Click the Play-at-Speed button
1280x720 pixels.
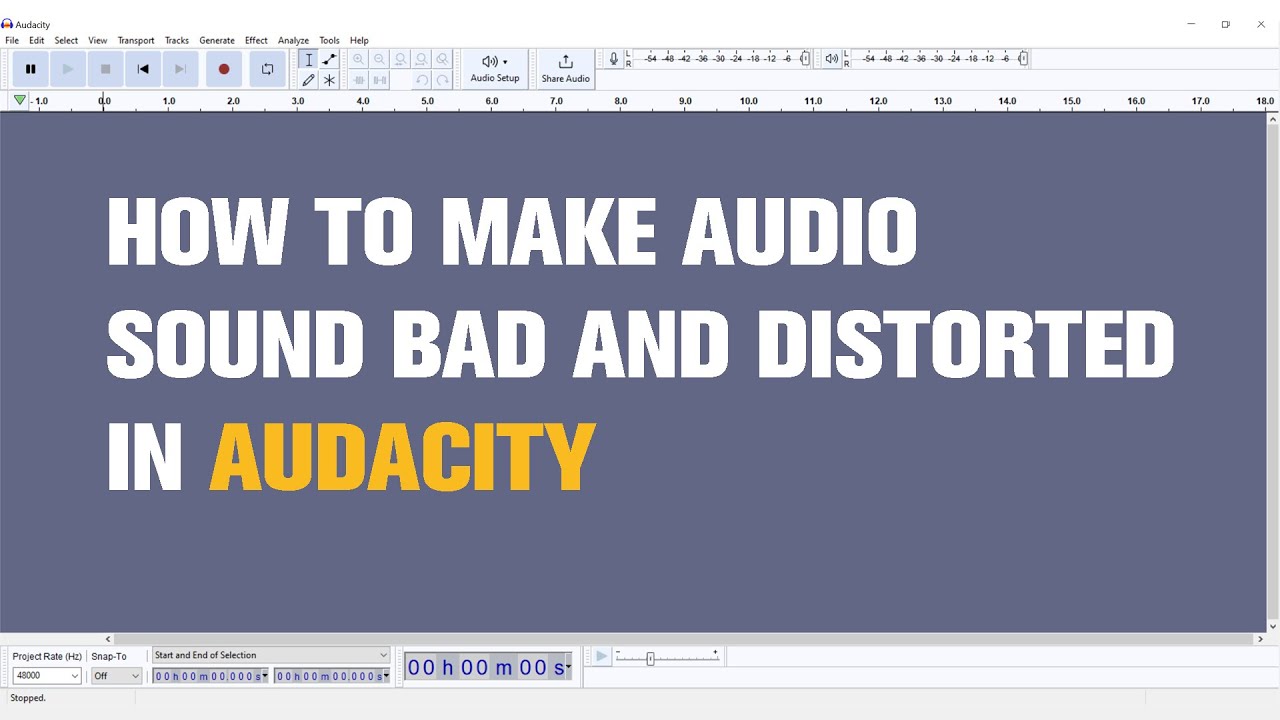click(x=601, y=656)
